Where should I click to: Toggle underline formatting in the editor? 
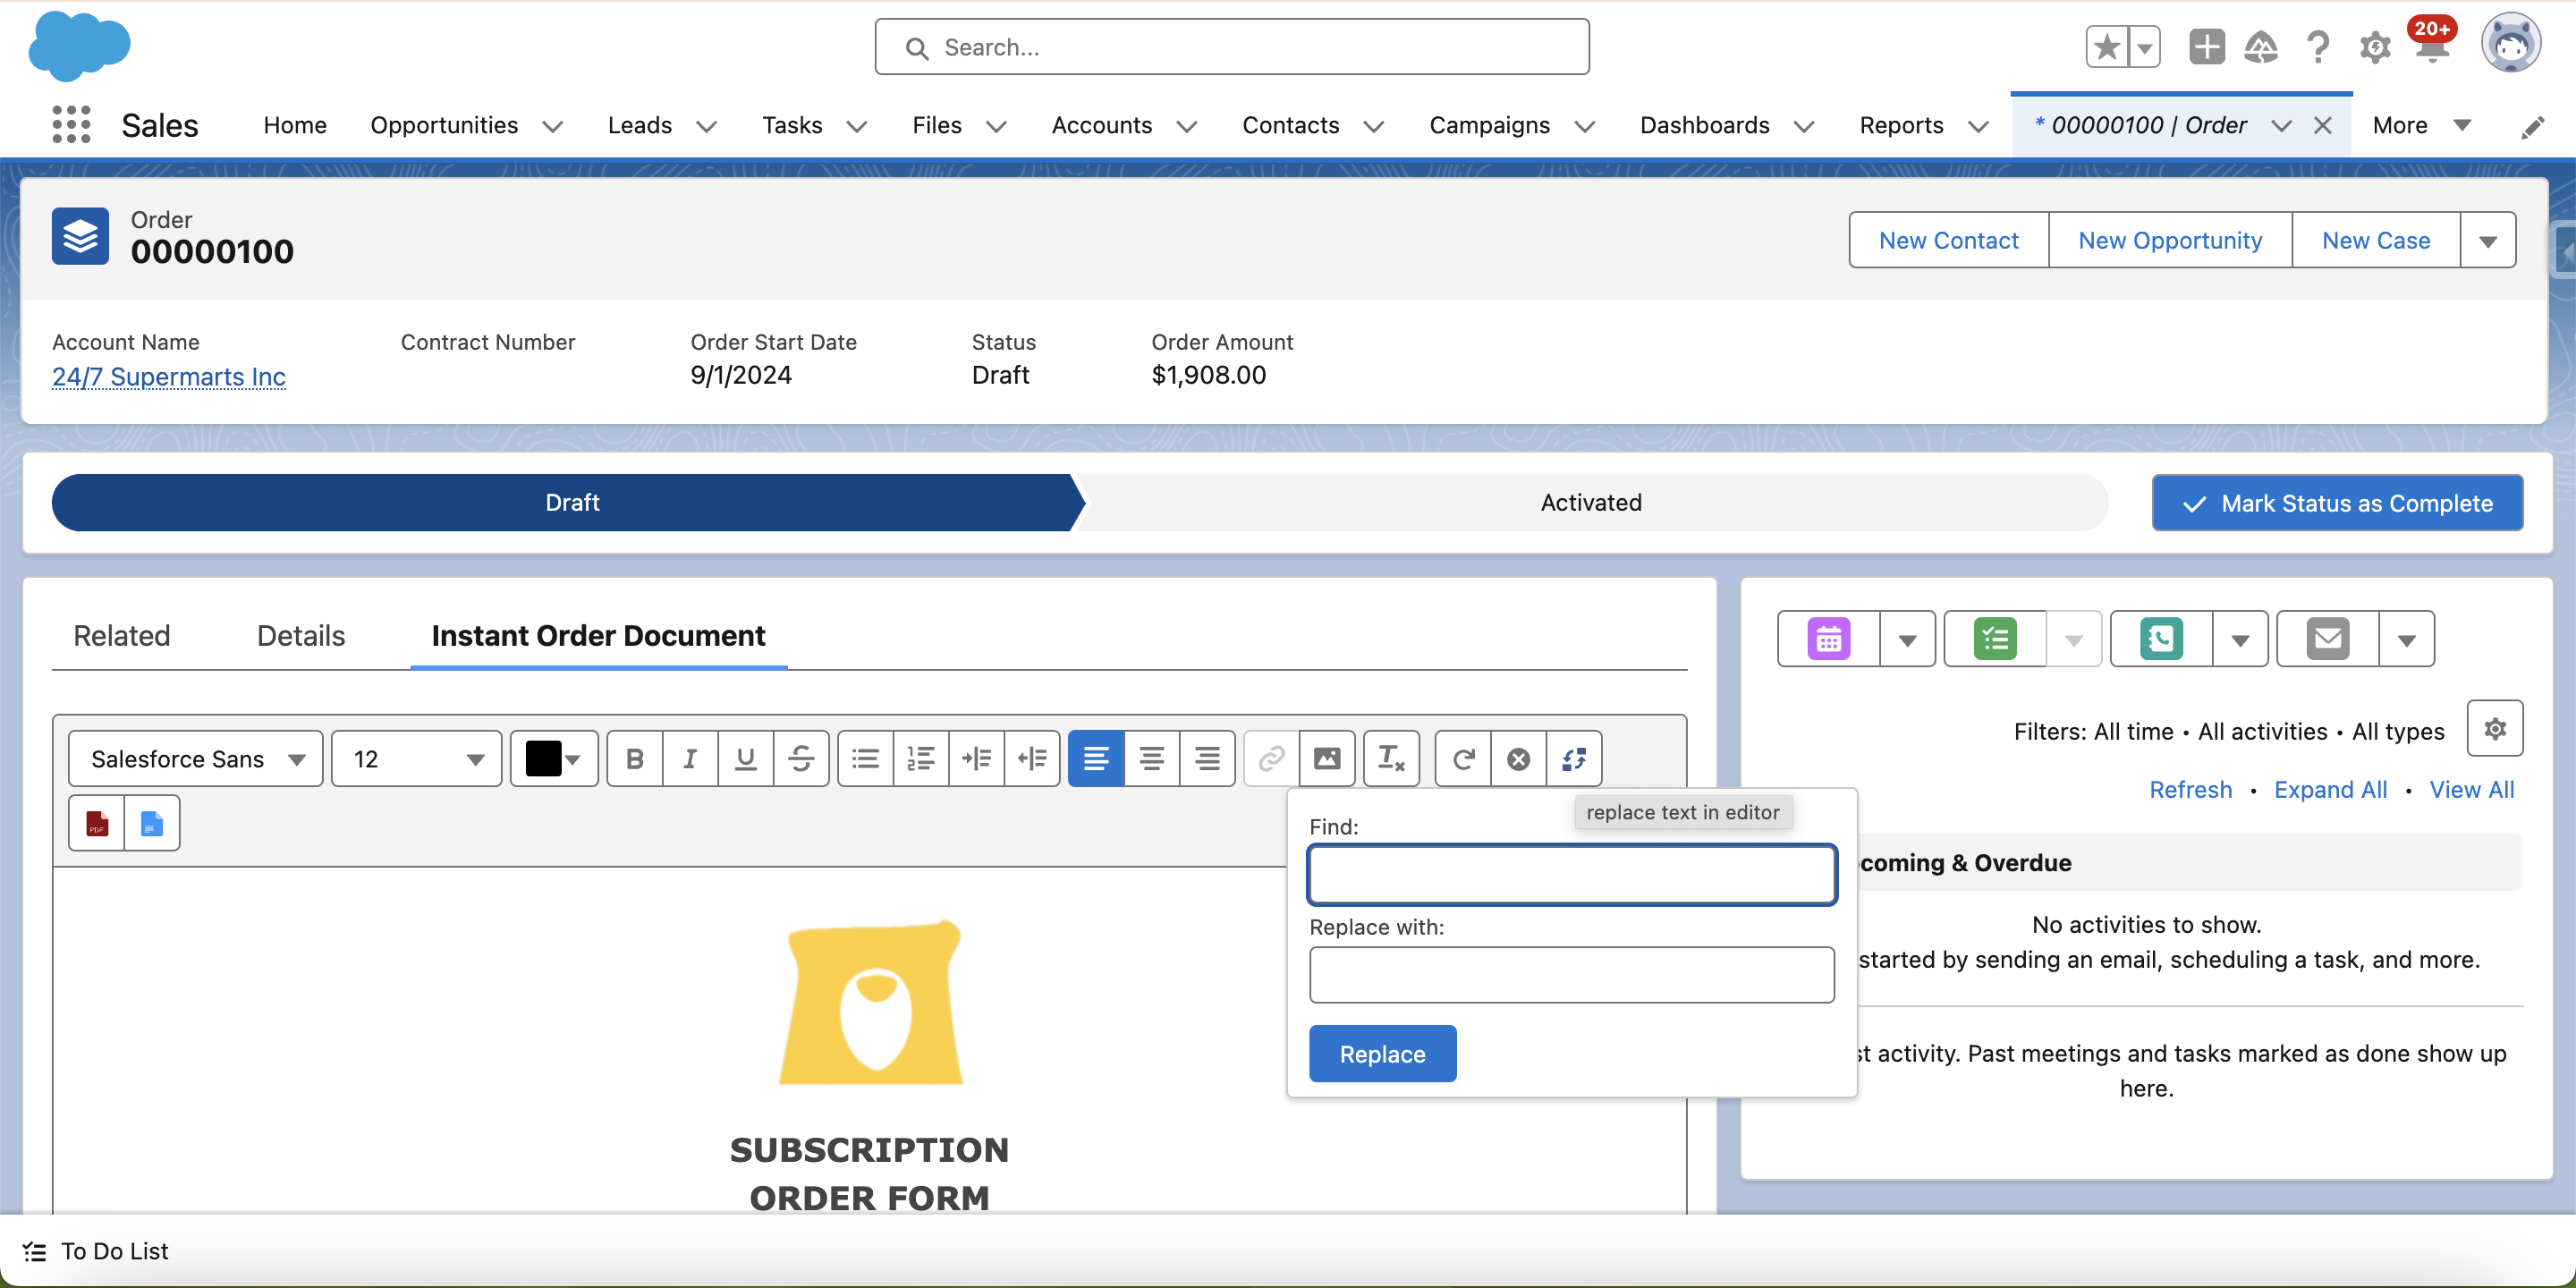tap(745, 759)
